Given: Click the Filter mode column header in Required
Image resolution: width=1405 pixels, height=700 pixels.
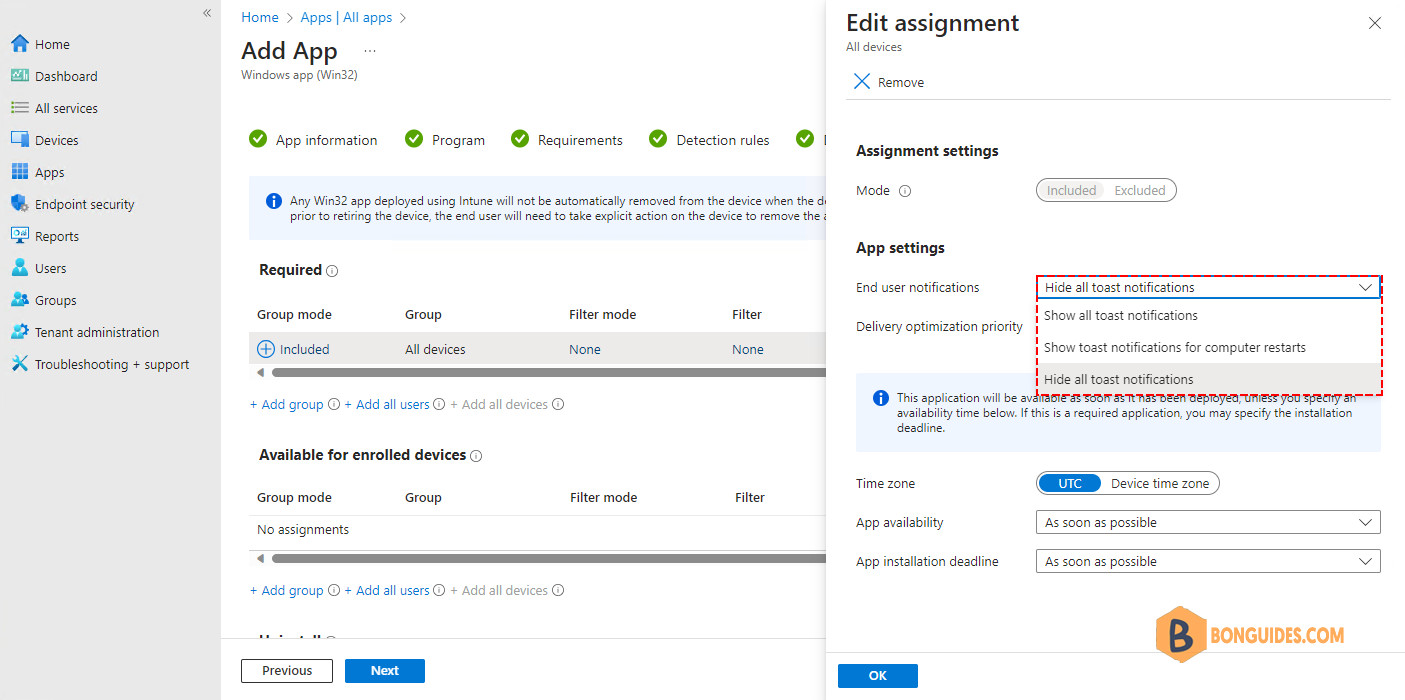Looking at the screenshot, I should (603, 314).
